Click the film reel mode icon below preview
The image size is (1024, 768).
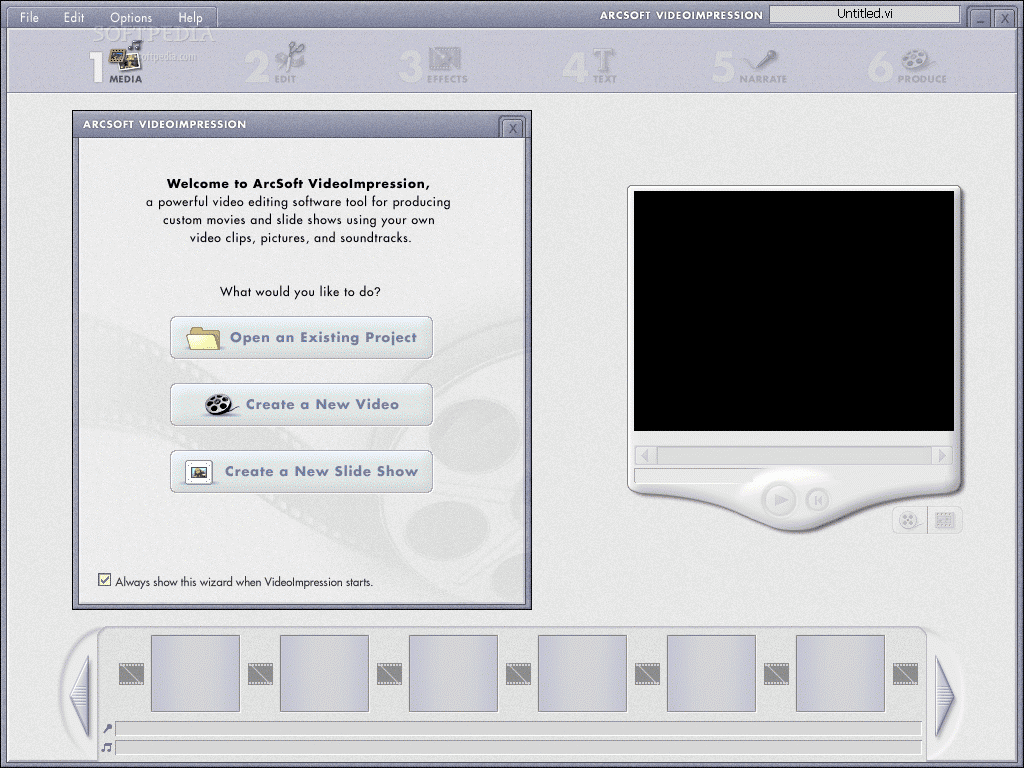click(x=910, y=520)
